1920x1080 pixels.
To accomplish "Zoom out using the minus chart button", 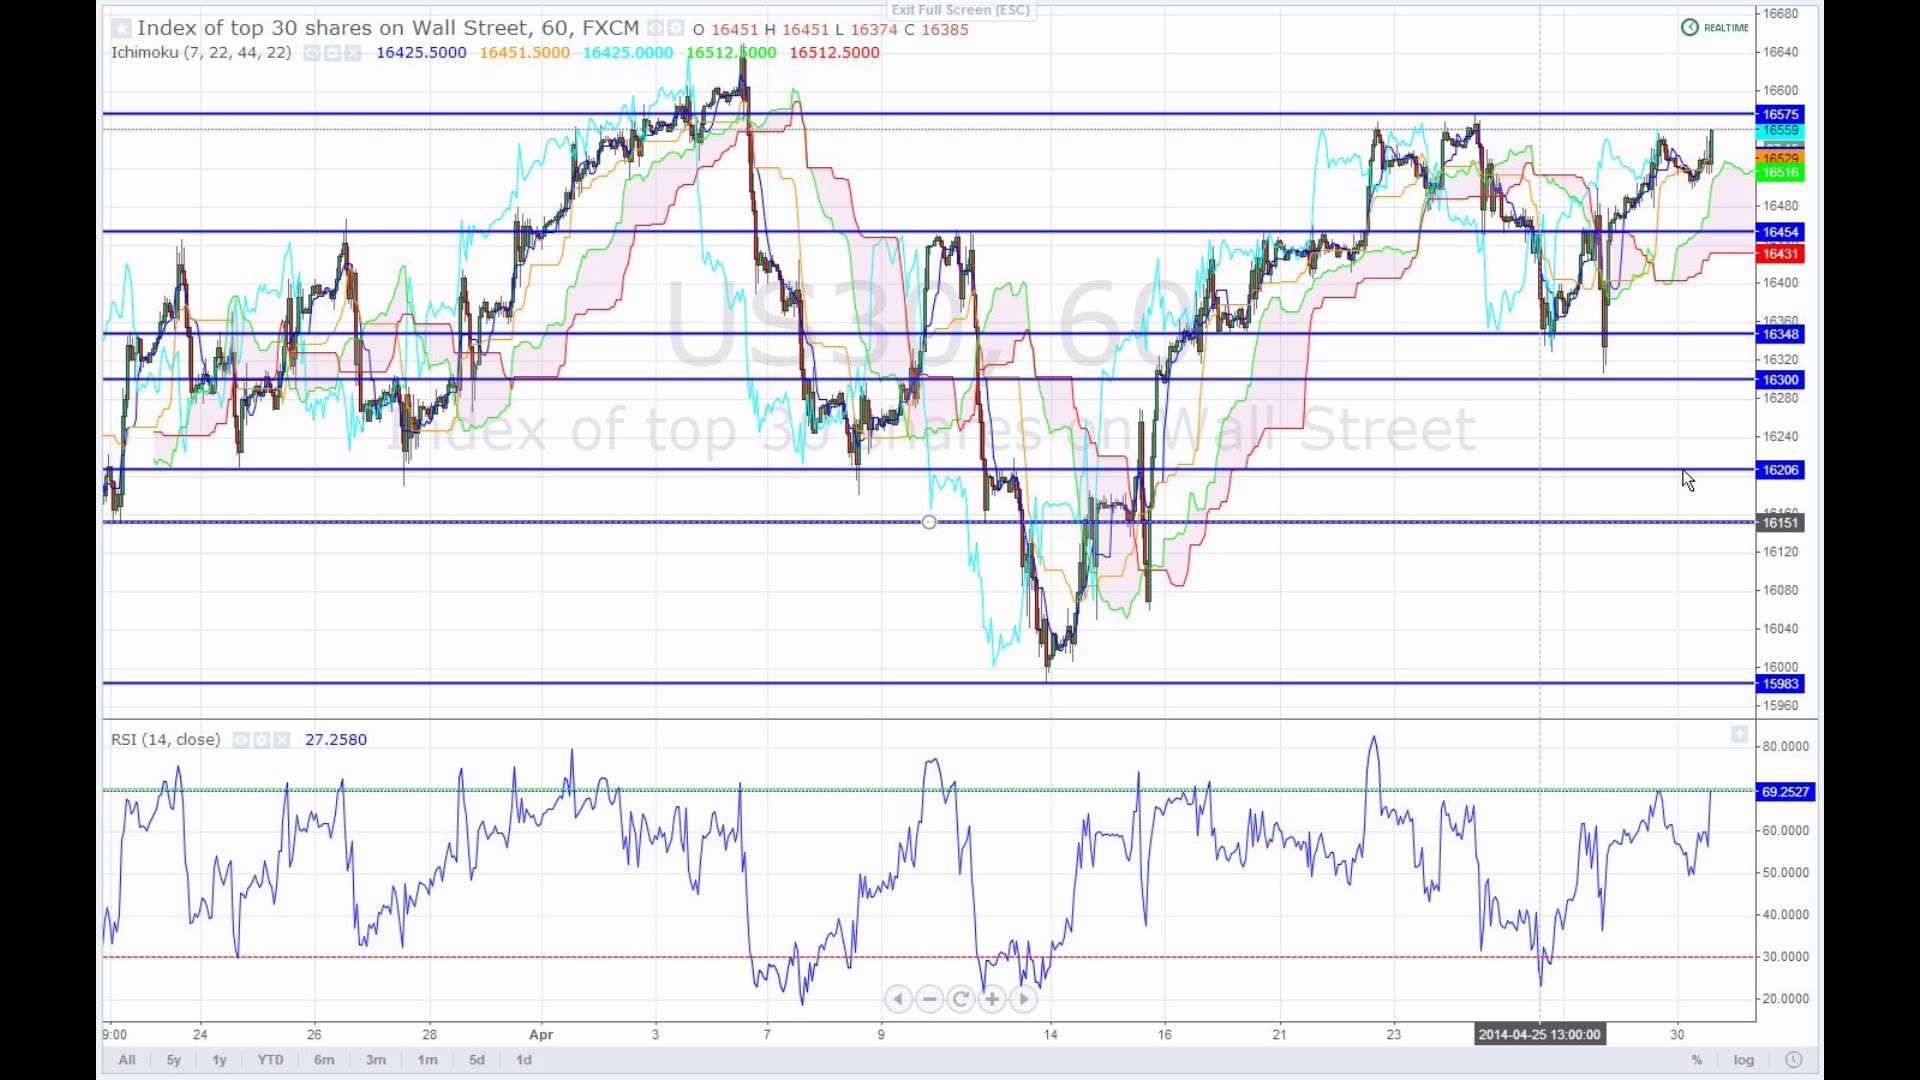I will [x=930, y=999].
